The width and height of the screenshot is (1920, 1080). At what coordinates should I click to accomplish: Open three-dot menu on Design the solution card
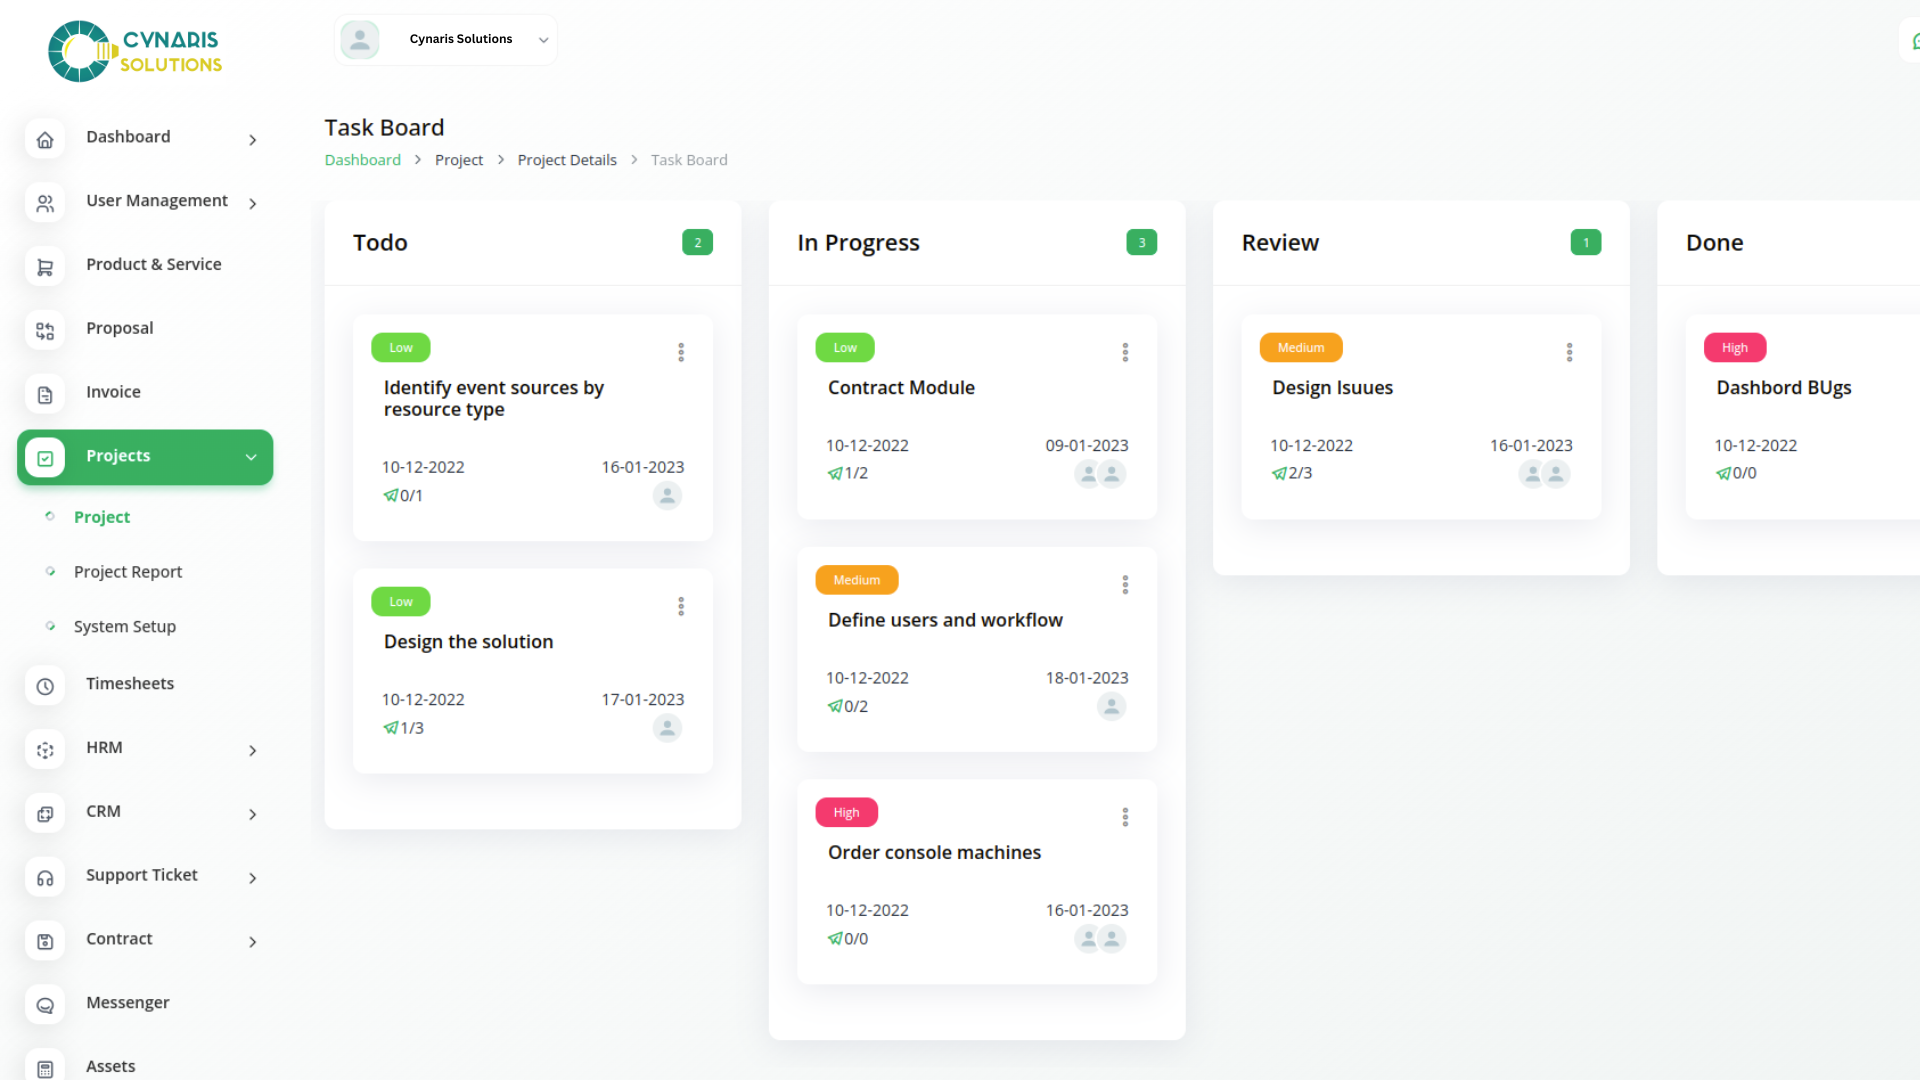pos(681,606)
